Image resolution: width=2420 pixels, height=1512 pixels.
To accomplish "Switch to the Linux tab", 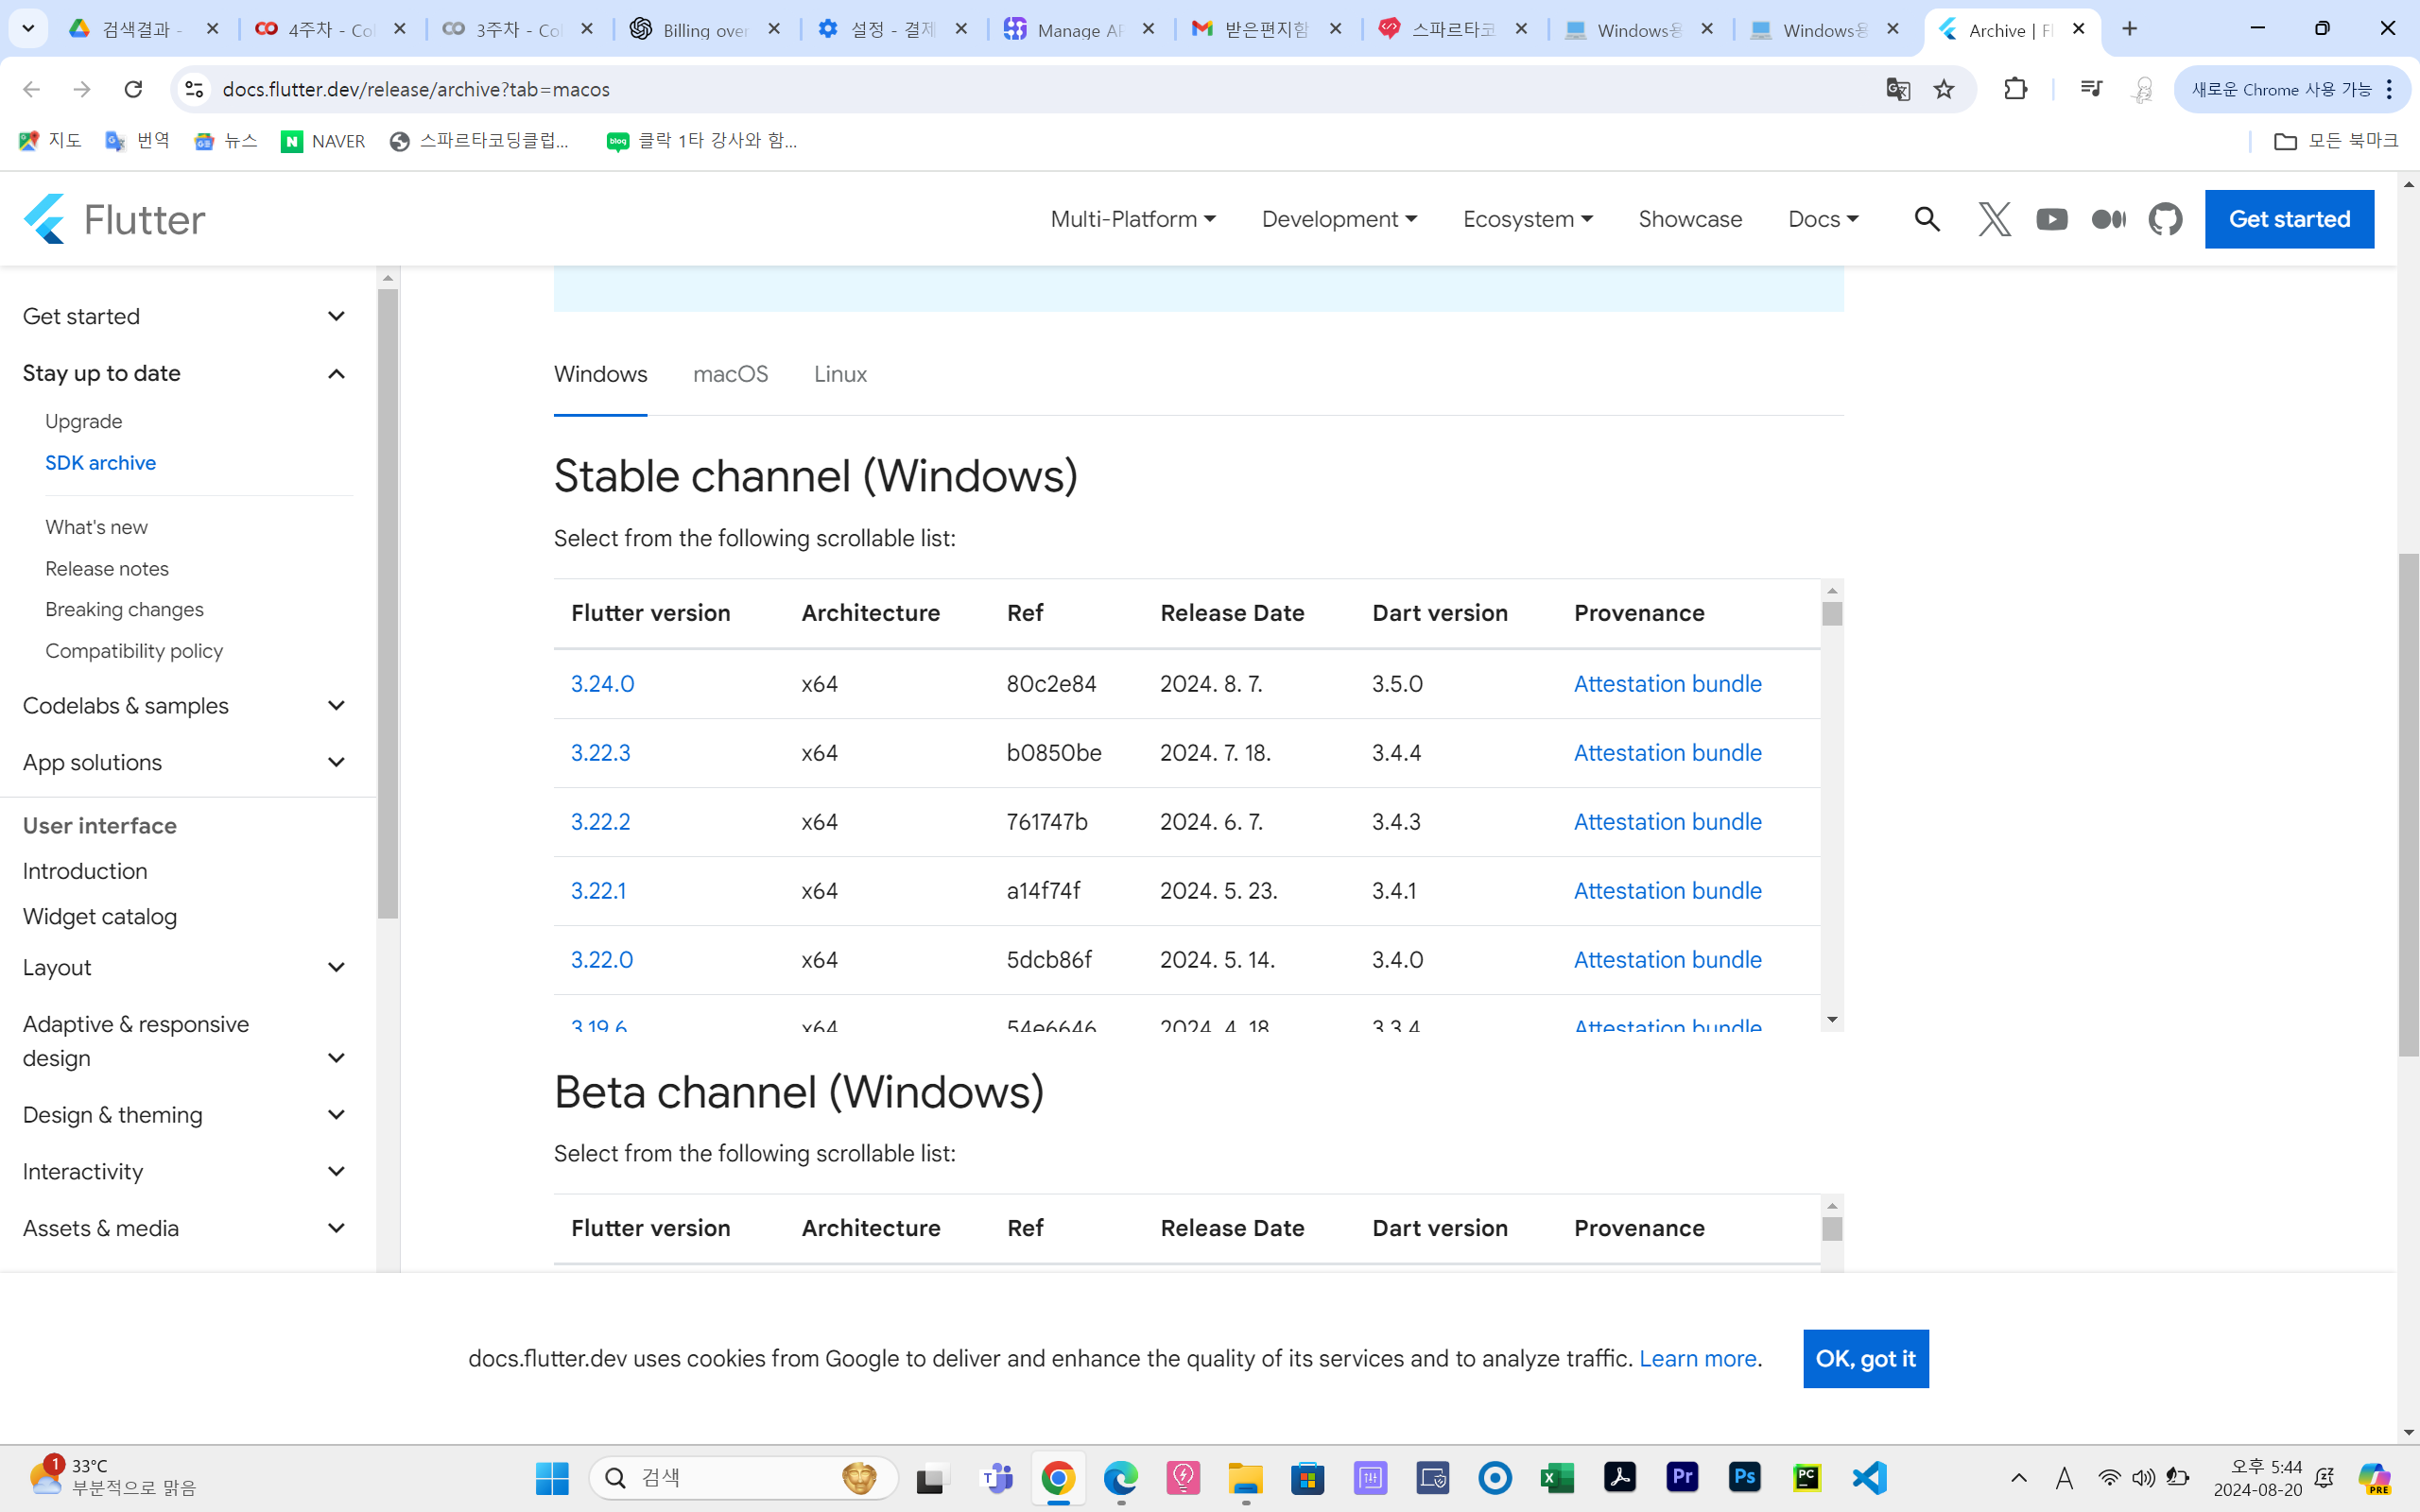I will click(840, 374).
